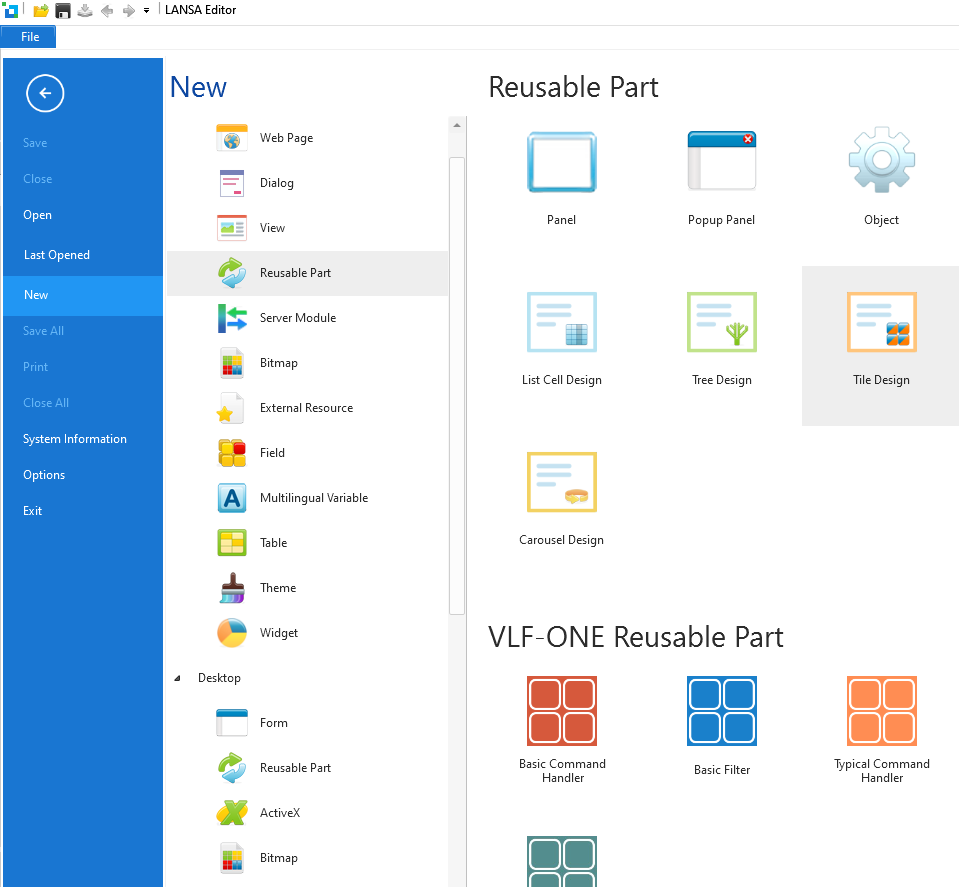Choose the ActiveX icon
This screenshot has width=959, height=887.
pyautogui.click(x=232, y=812)
